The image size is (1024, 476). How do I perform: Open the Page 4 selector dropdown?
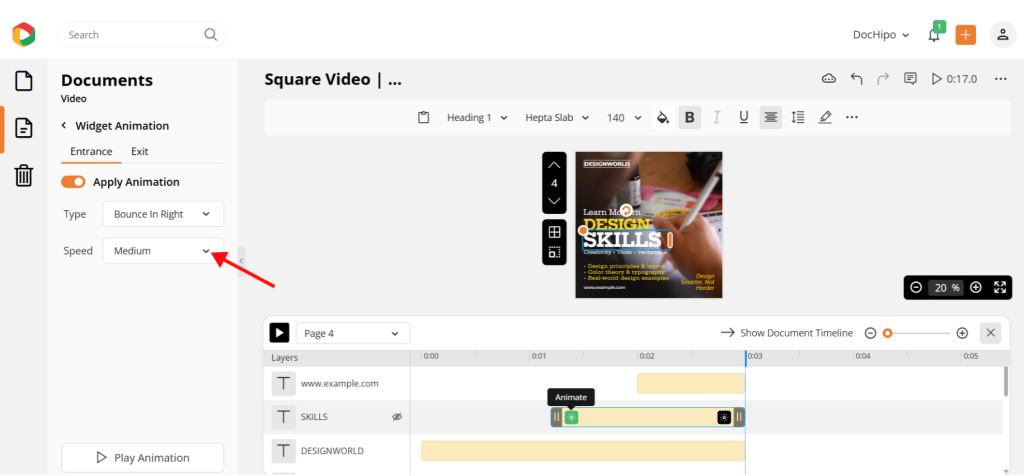coord(353,333)
